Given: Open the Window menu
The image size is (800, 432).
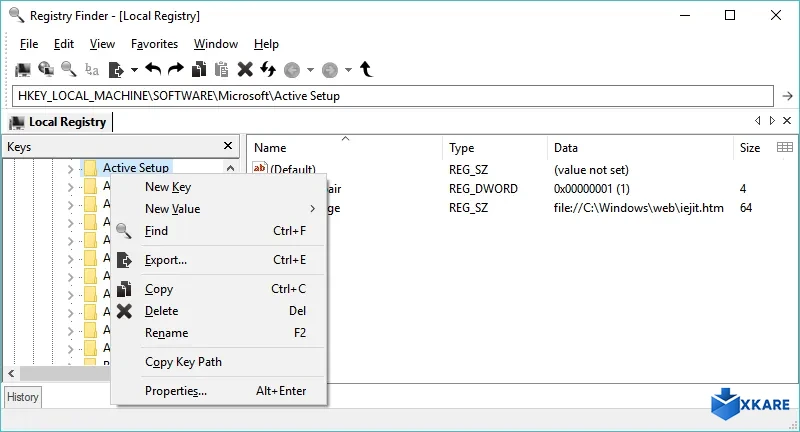Looking at the screenshot, I should click(216, 44).
